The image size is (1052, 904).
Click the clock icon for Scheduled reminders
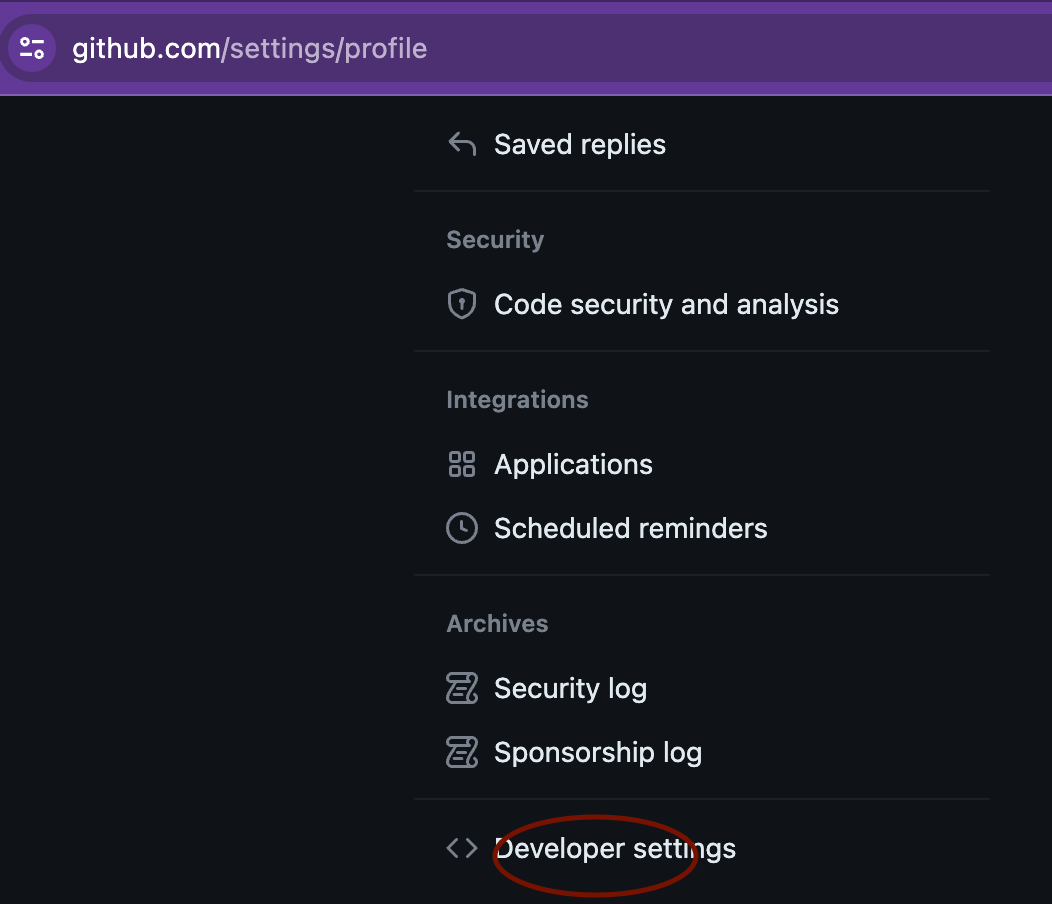click(x=462, y=528)
